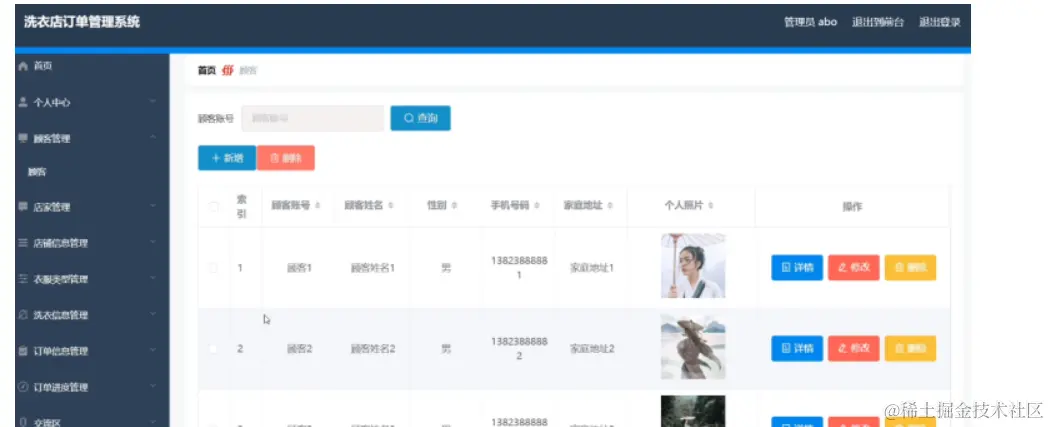Sort by the 顾客账号 column arrows

point(317,205)
